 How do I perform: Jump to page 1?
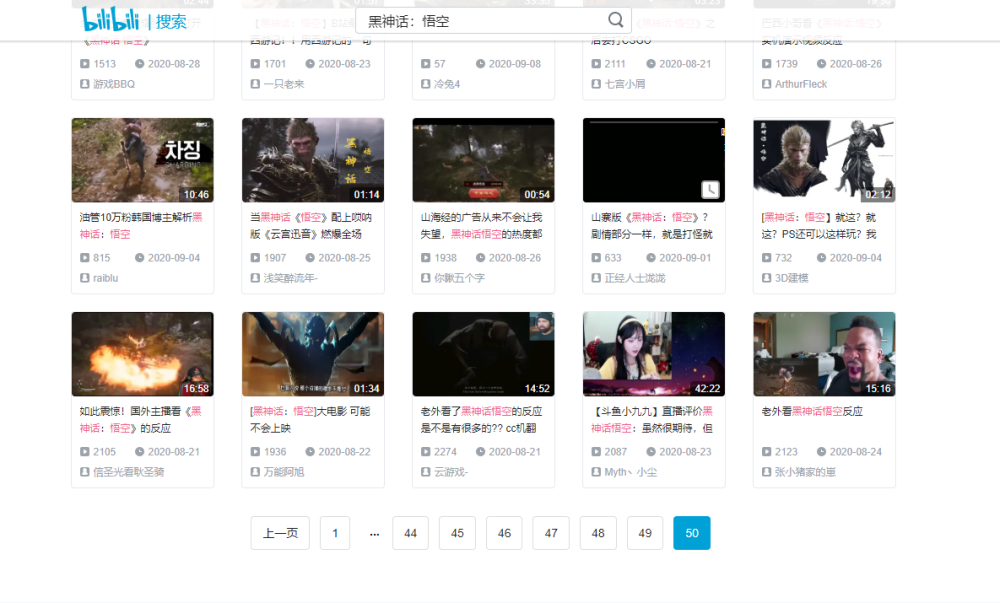click(x=335, y=533)
